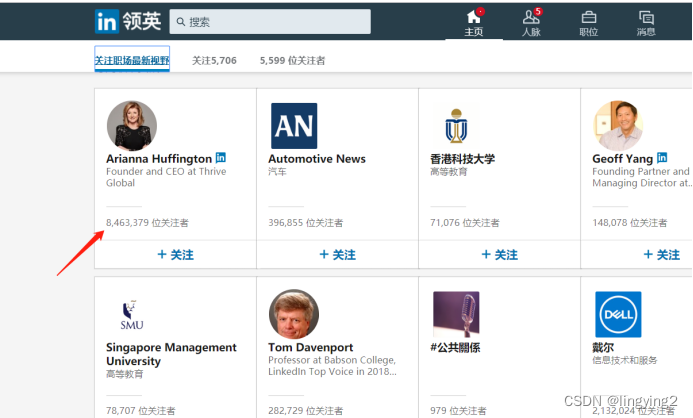Open Geoff Yang's profile photo

[x=618, y=126]
